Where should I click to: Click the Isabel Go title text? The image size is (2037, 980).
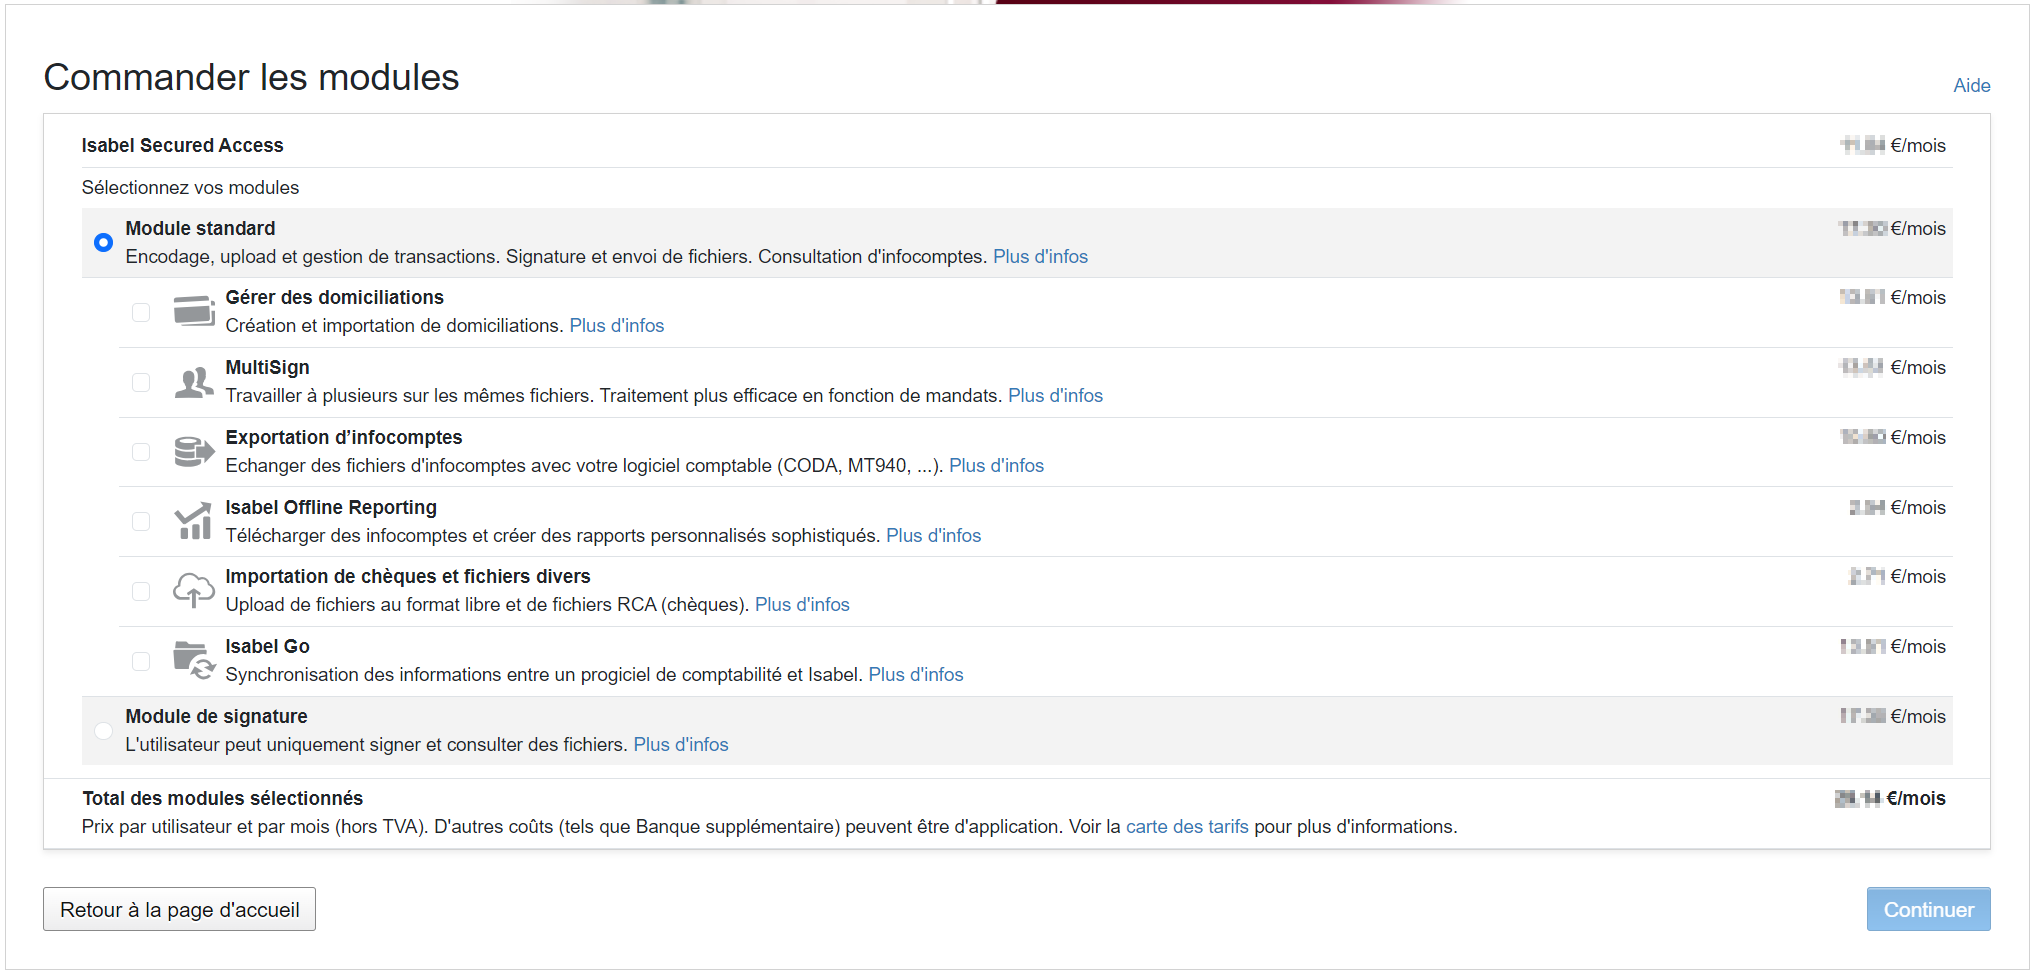pos(267,646)
